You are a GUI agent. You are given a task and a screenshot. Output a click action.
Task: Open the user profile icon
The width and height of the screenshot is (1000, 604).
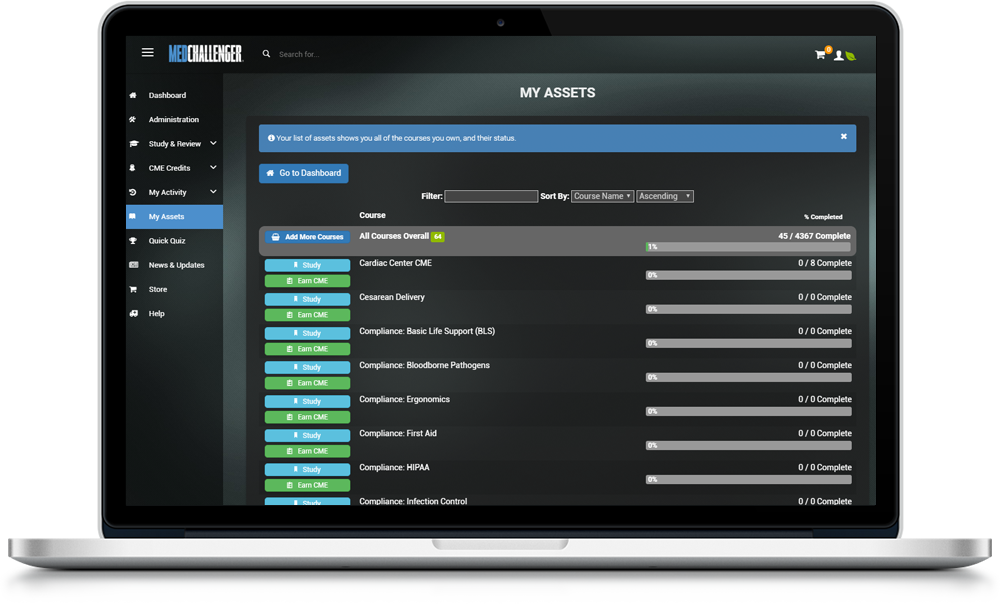tap(839, 55)
